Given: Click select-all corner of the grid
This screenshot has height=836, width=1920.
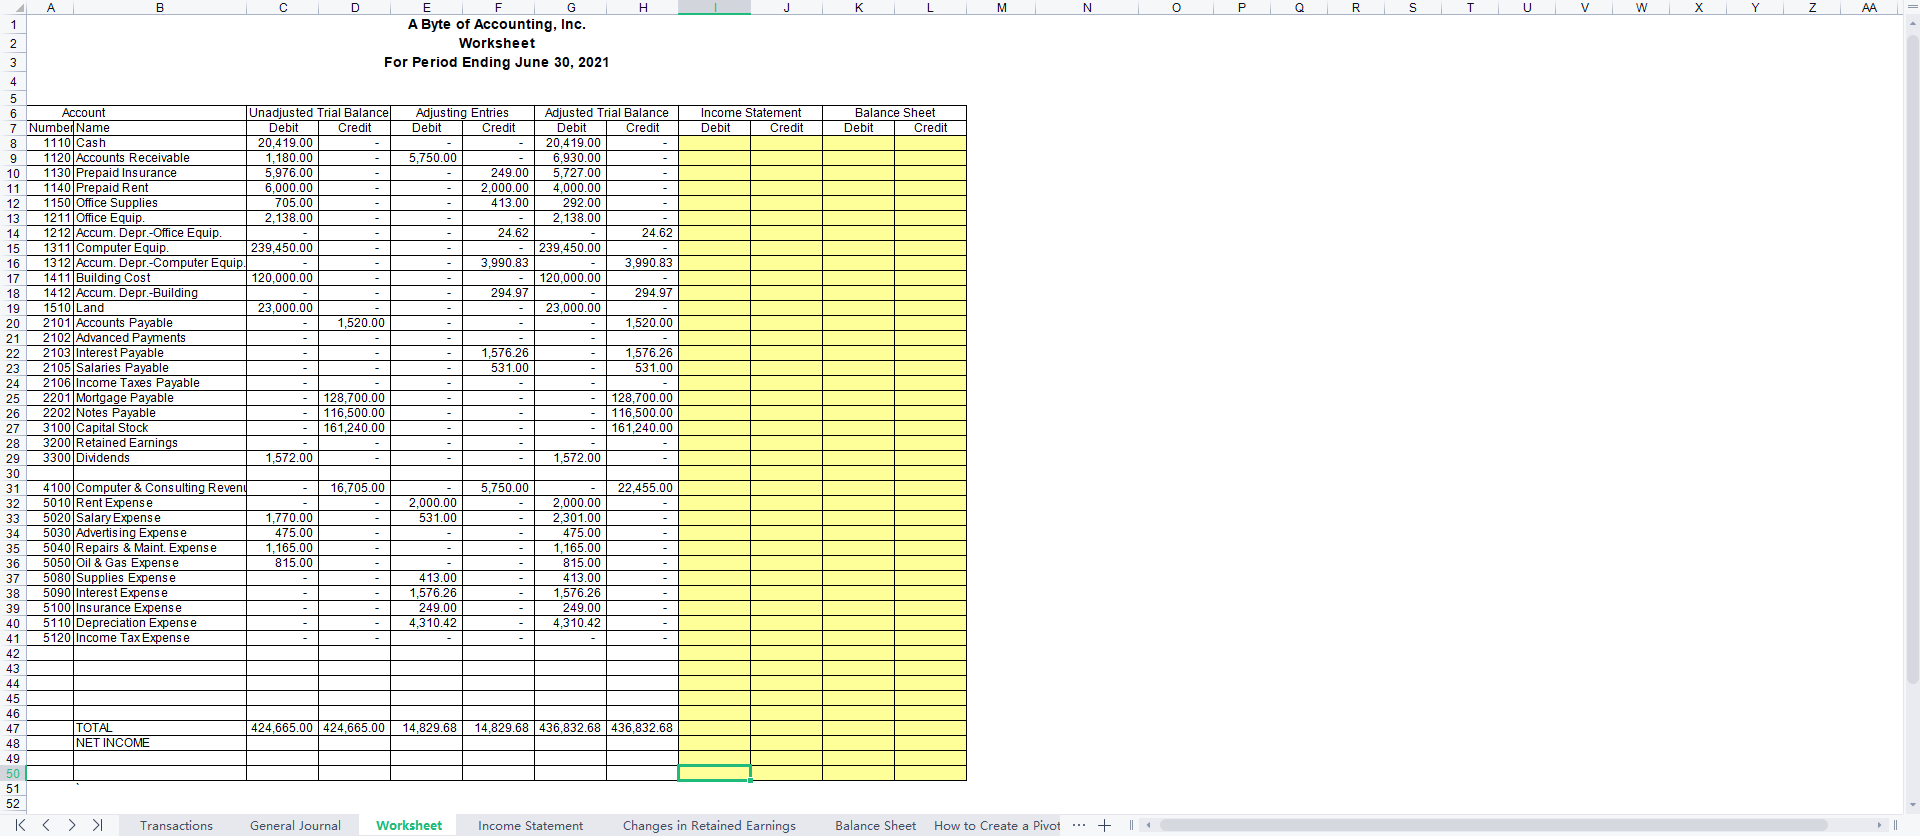Looking at the screenshot, I should click(x=13, y=7).
